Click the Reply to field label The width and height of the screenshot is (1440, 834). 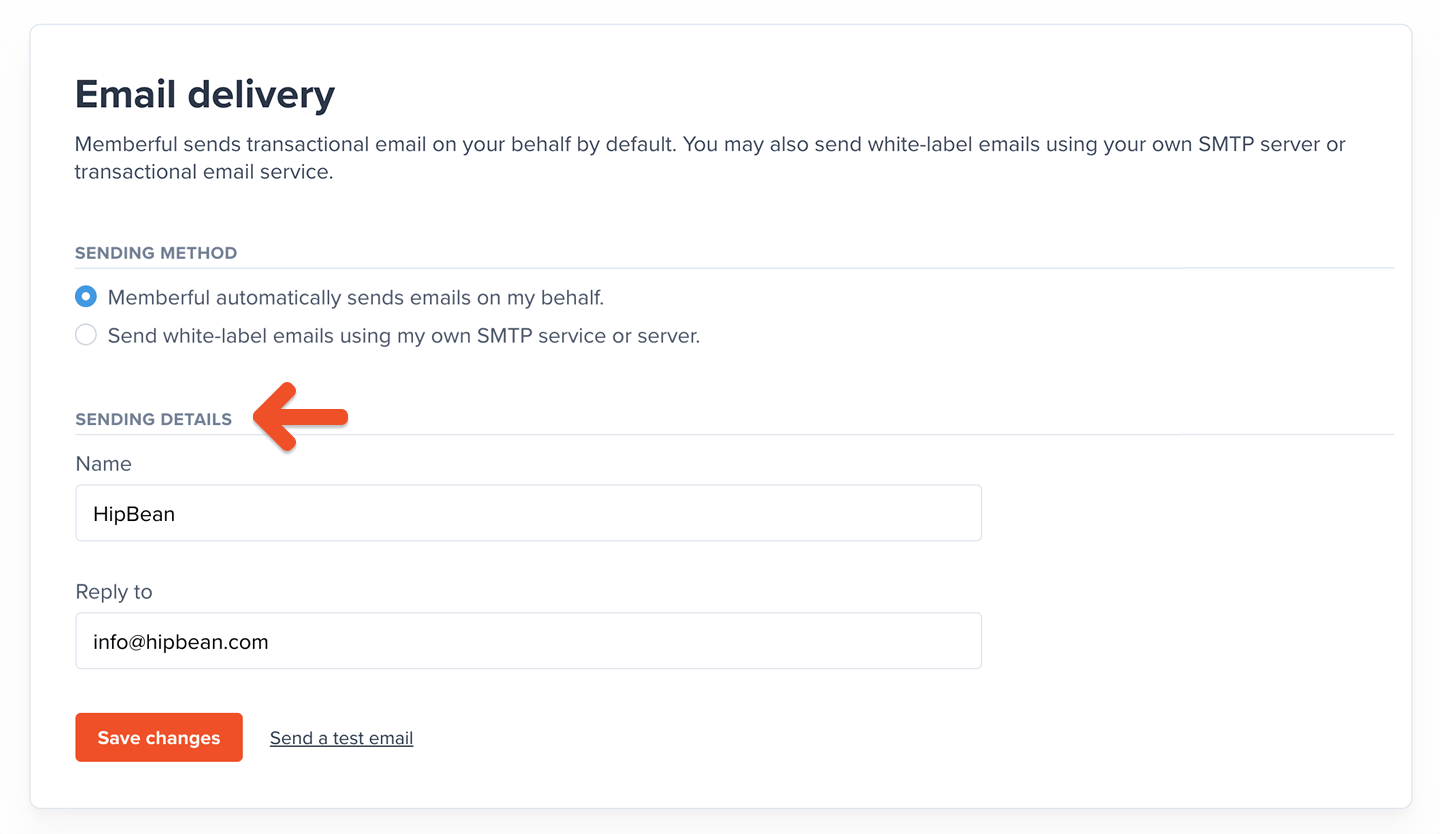114,592
